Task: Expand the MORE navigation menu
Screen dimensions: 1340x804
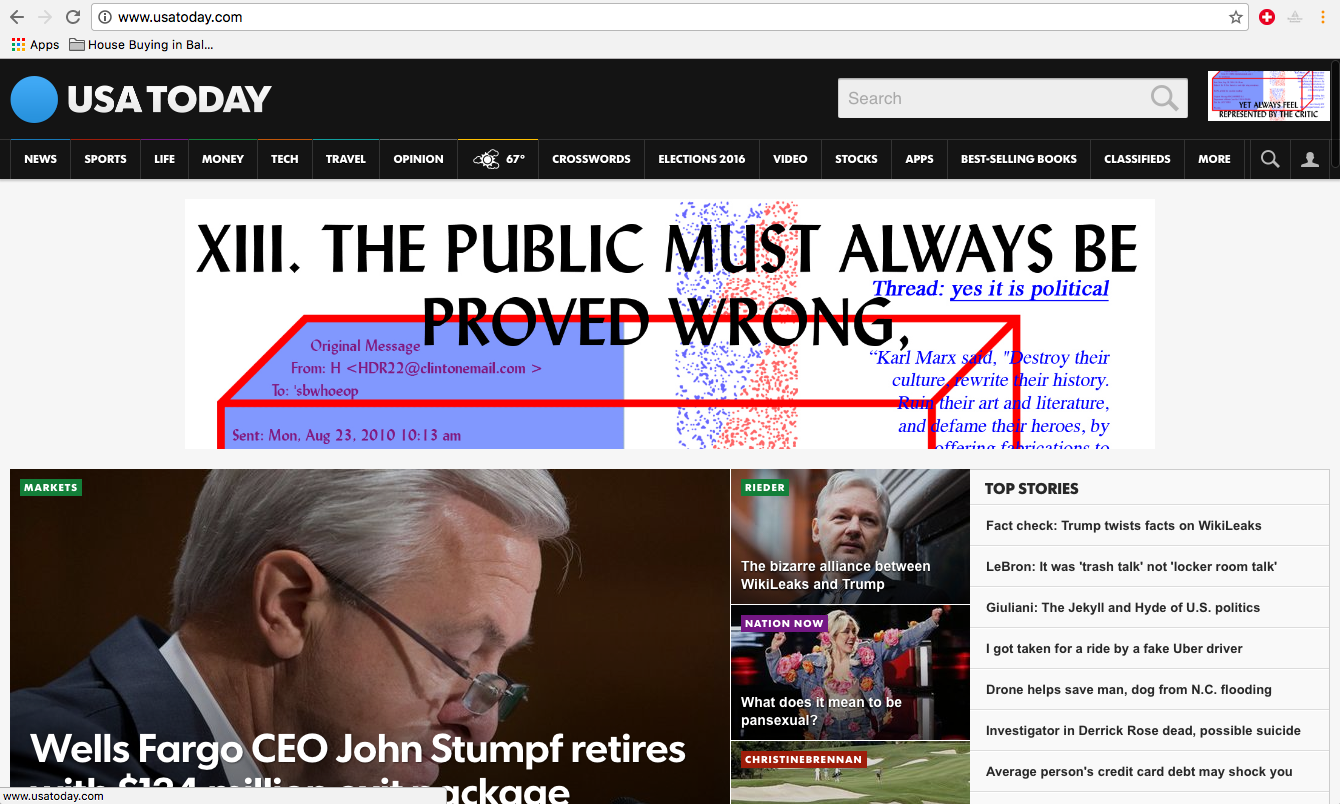Action: tap(1214, 159)
